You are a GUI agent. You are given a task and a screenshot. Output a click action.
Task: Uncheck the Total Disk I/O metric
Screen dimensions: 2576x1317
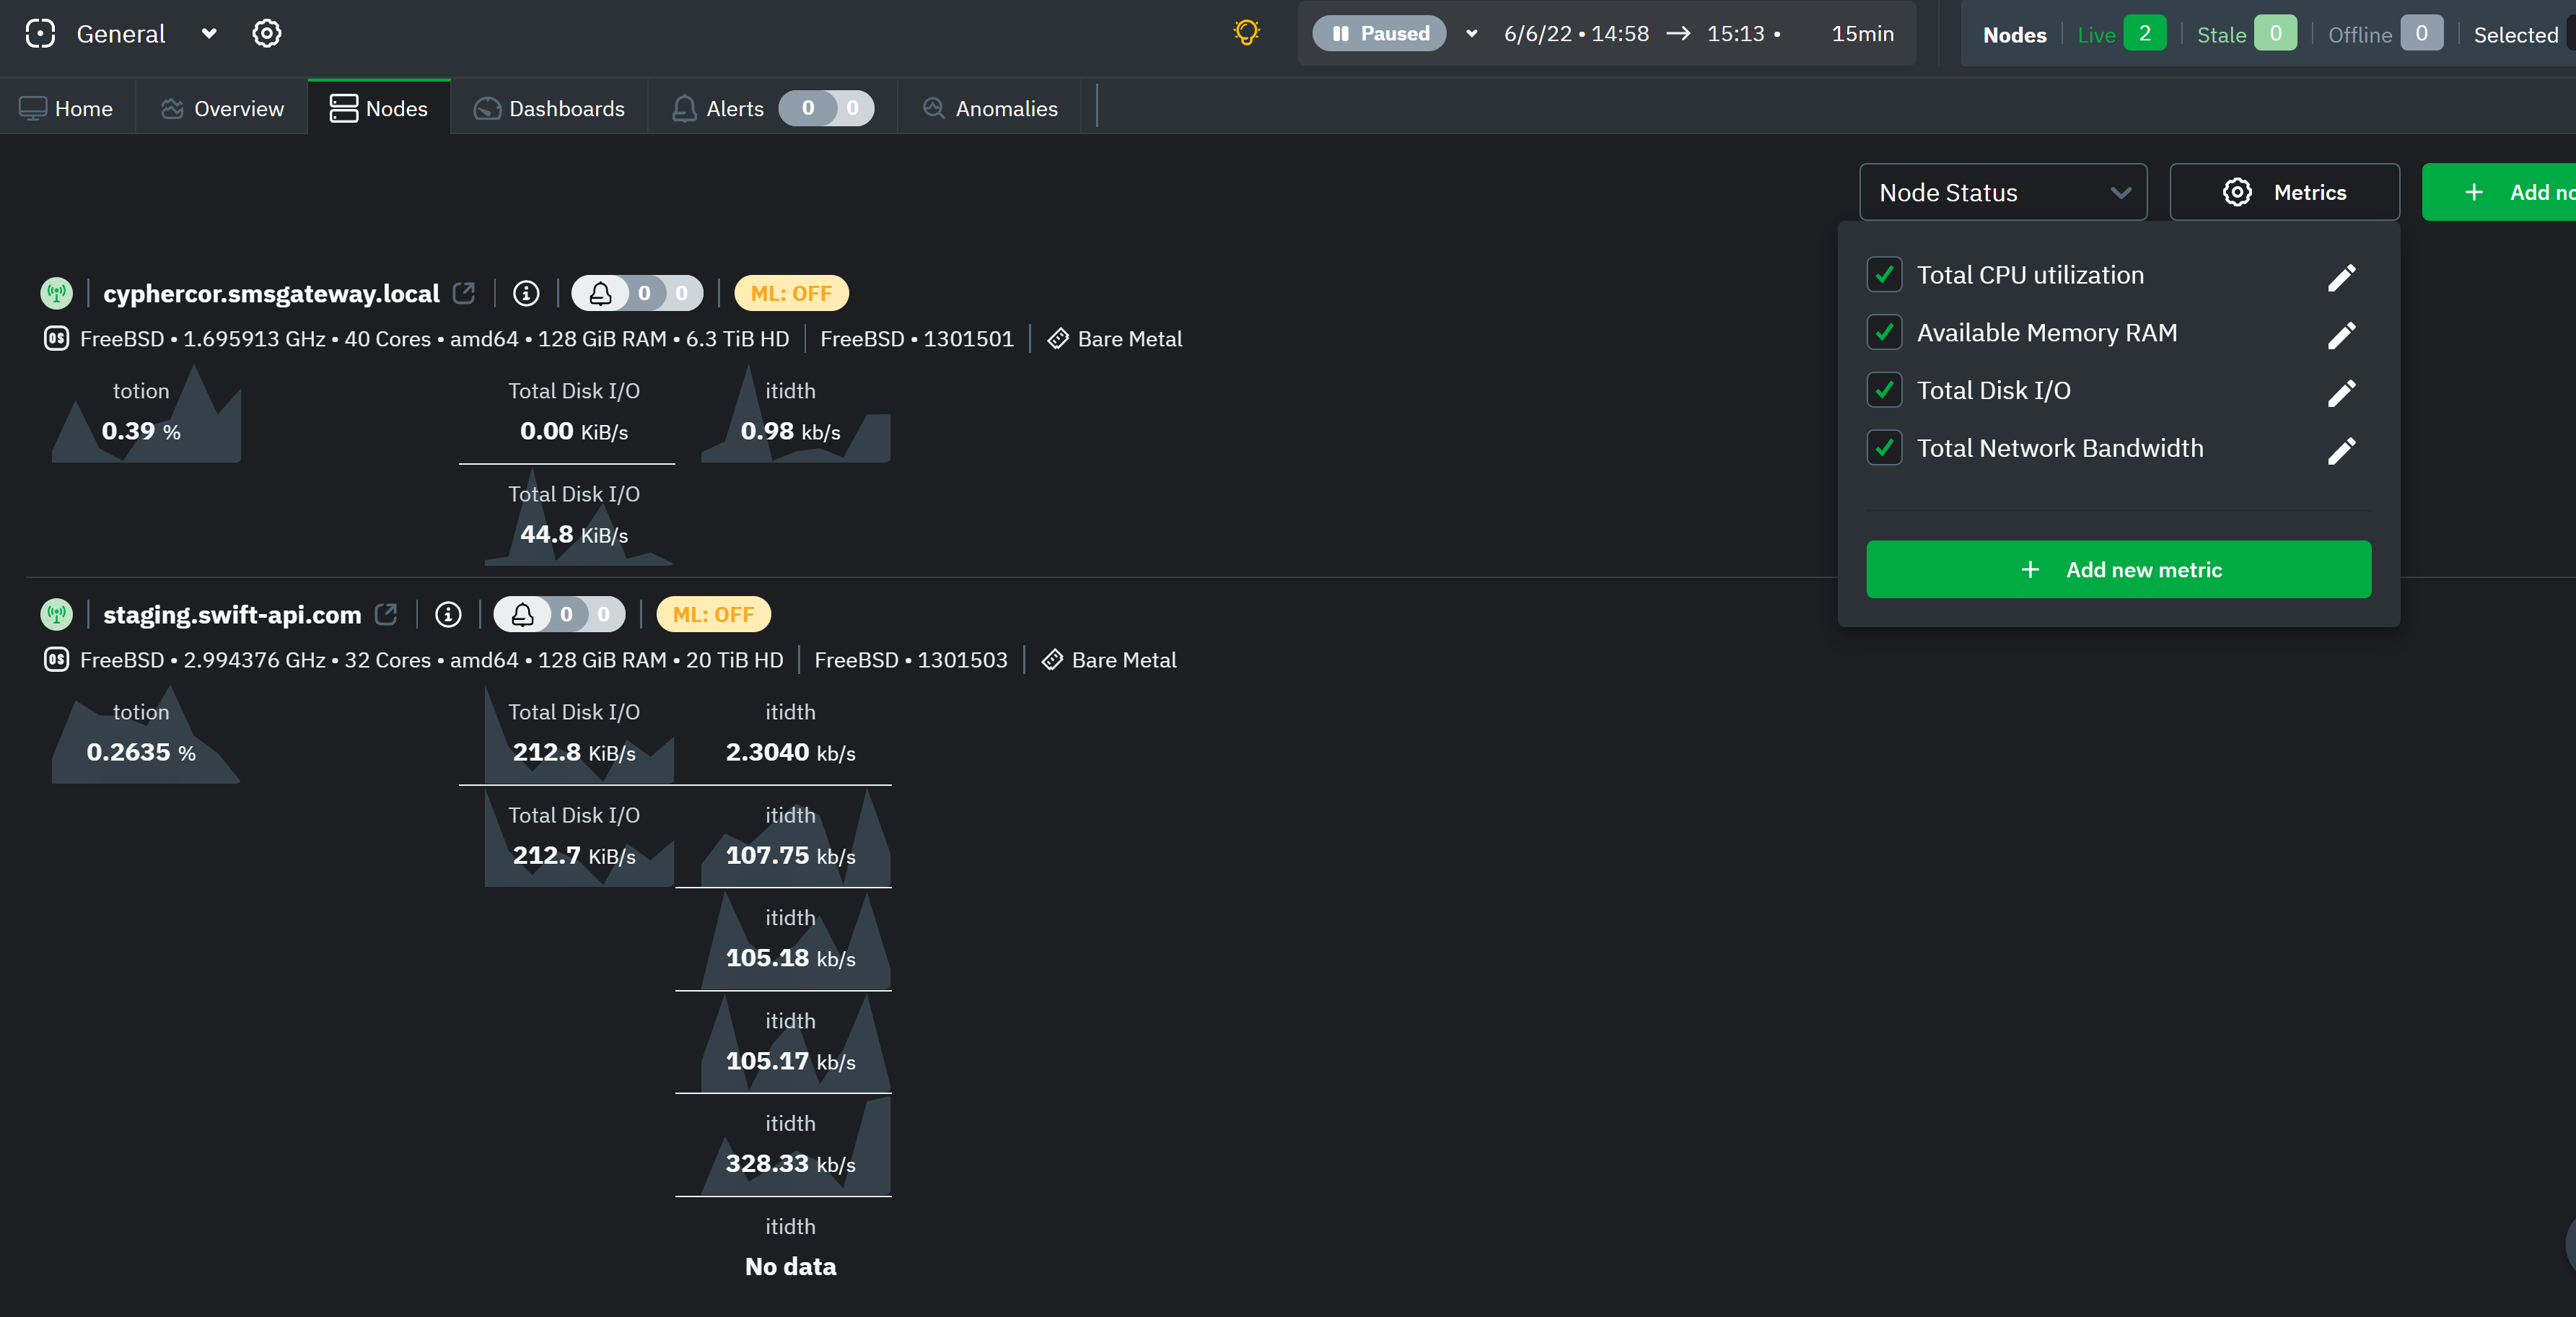[1885, 390]
